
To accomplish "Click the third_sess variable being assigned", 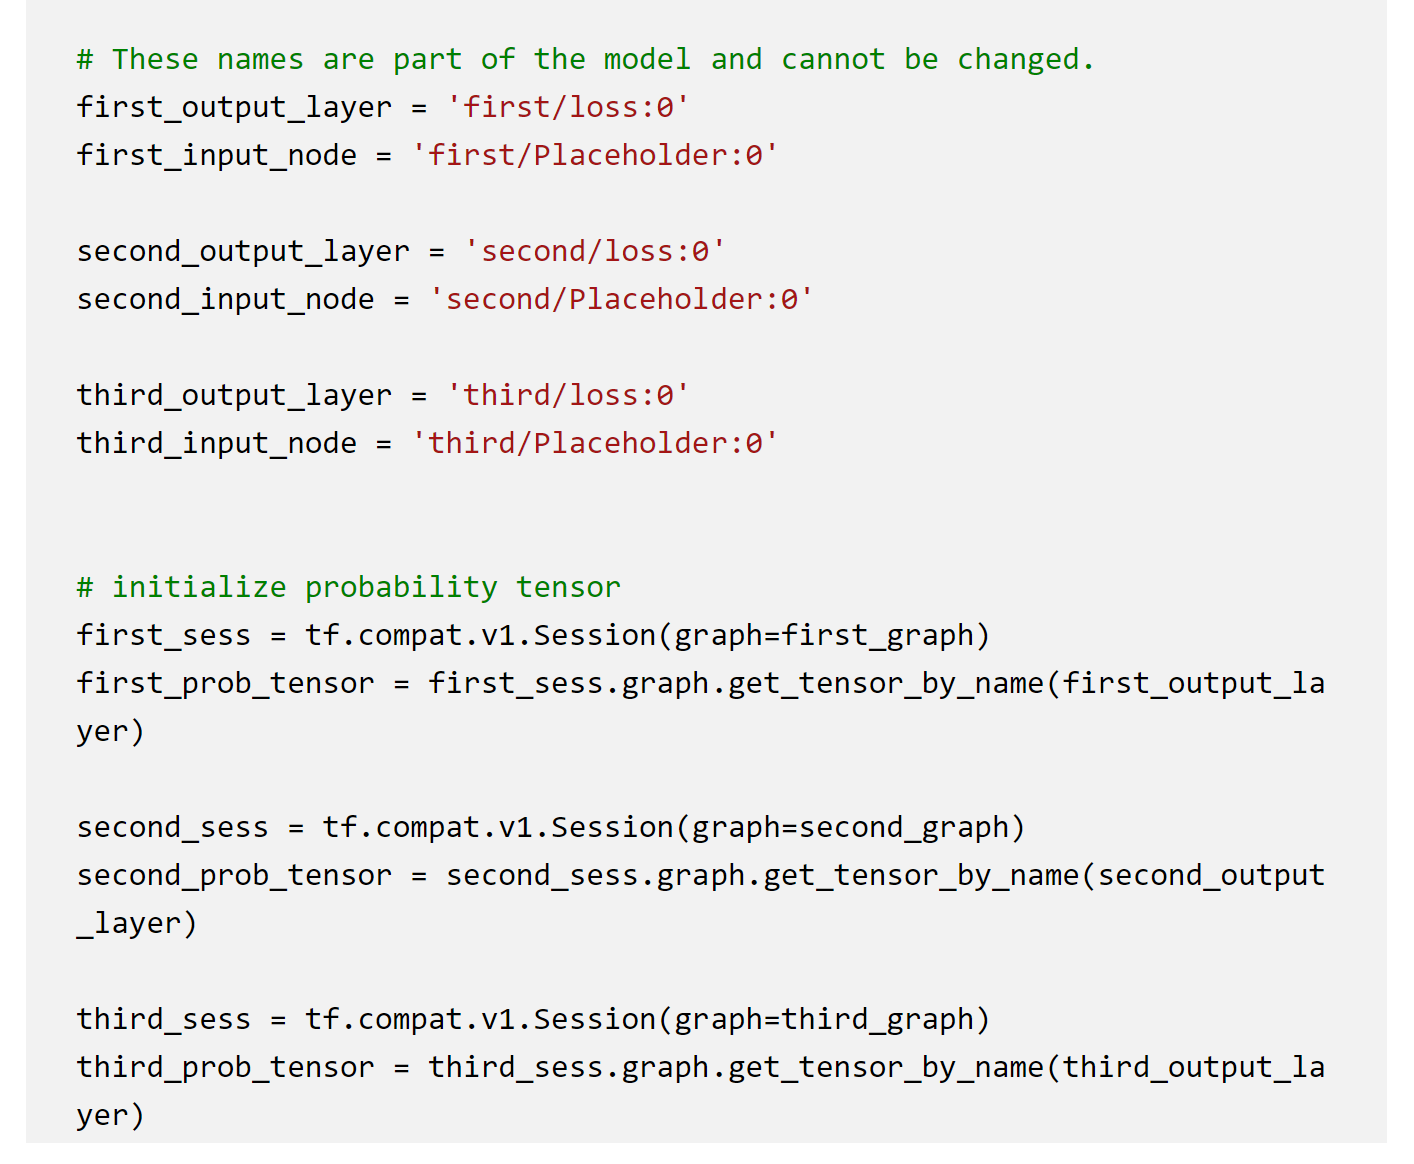I will pyautogui.click(x=164, y=1019).
